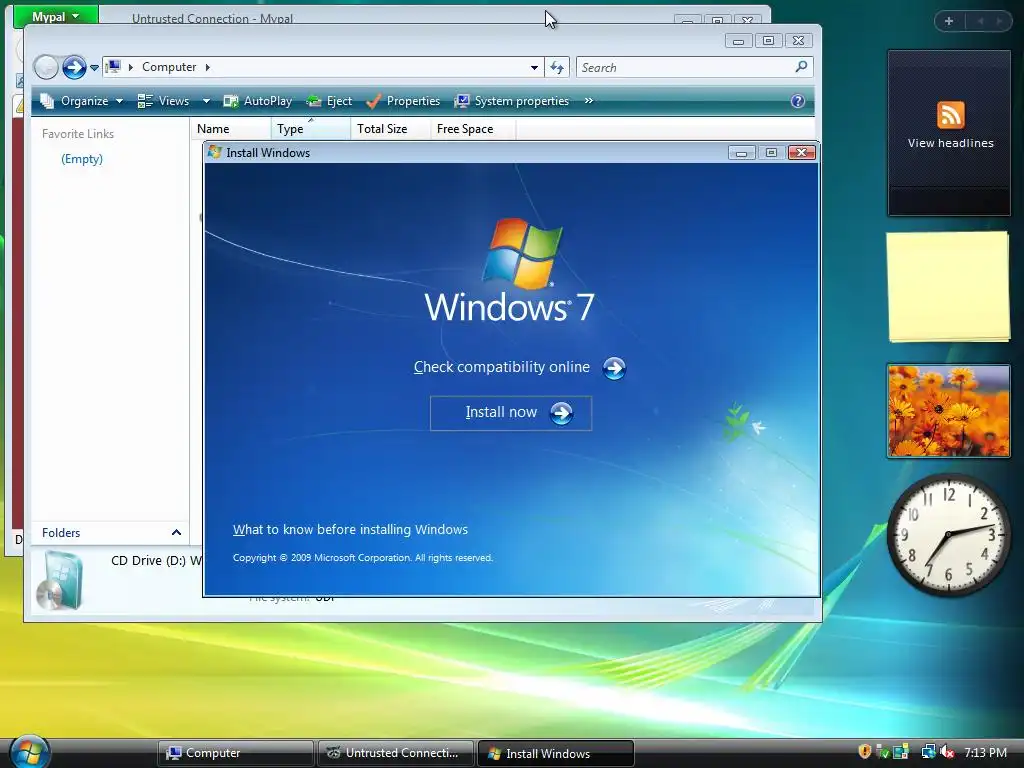Click the green checkmark tray icon
The width and height of the screenshot is (1024, 768).
[882, 752]
